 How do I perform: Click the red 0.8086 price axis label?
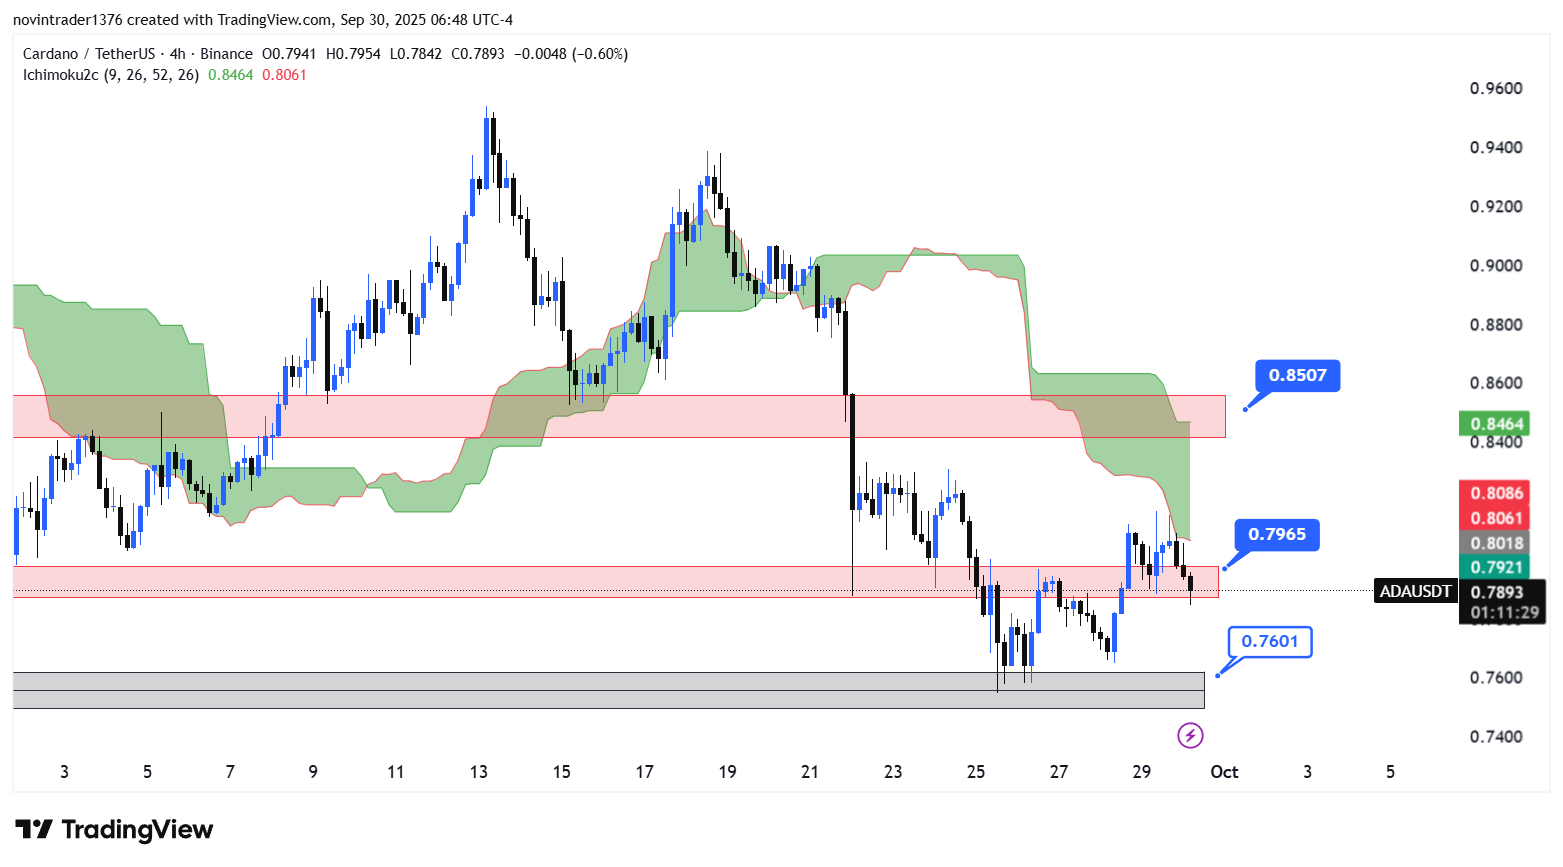(x=1496, y=493)
